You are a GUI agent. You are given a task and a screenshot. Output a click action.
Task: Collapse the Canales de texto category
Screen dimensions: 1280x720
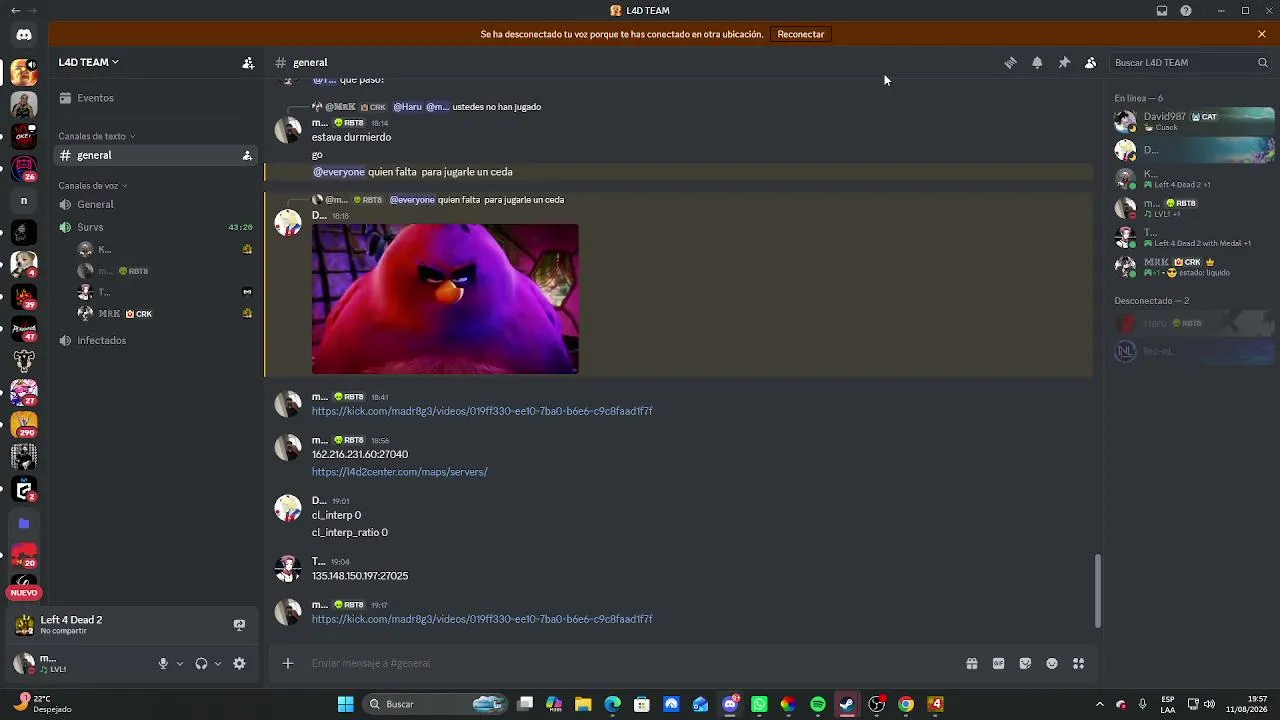pos(96,136)
